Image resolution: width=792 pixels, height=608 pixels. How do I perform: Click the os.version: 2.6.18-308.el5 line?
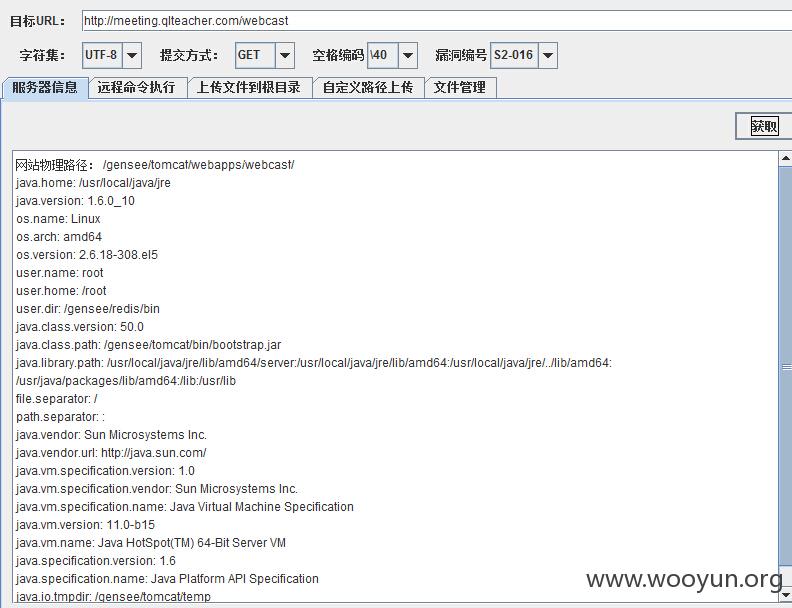[86, 255]
